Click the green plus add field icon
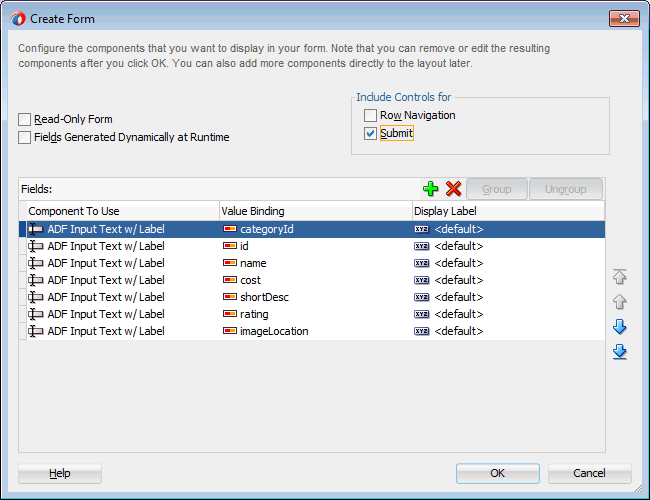The image size is (650, 500). click(x=430, y=189)
